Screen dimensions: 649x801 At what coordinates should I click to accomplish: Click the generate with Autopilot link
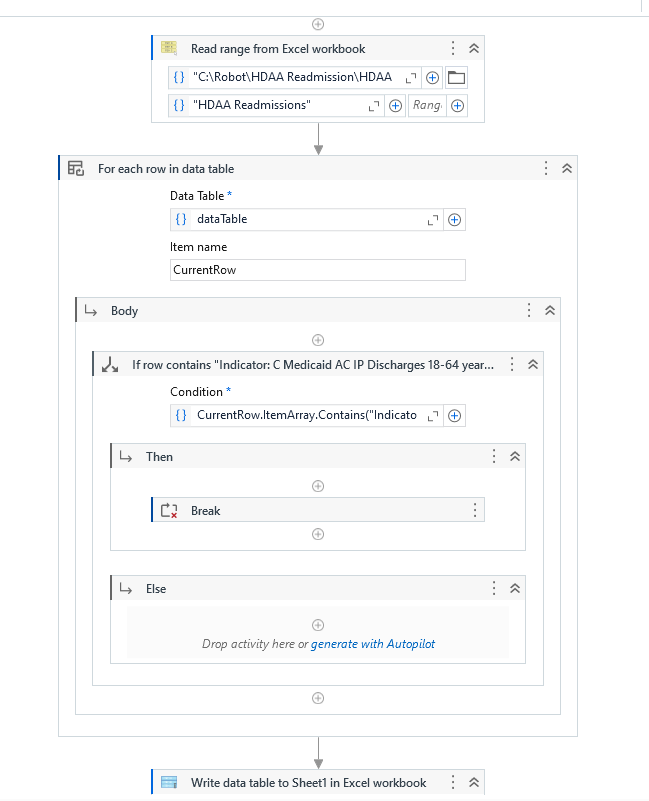coord(372,644)
